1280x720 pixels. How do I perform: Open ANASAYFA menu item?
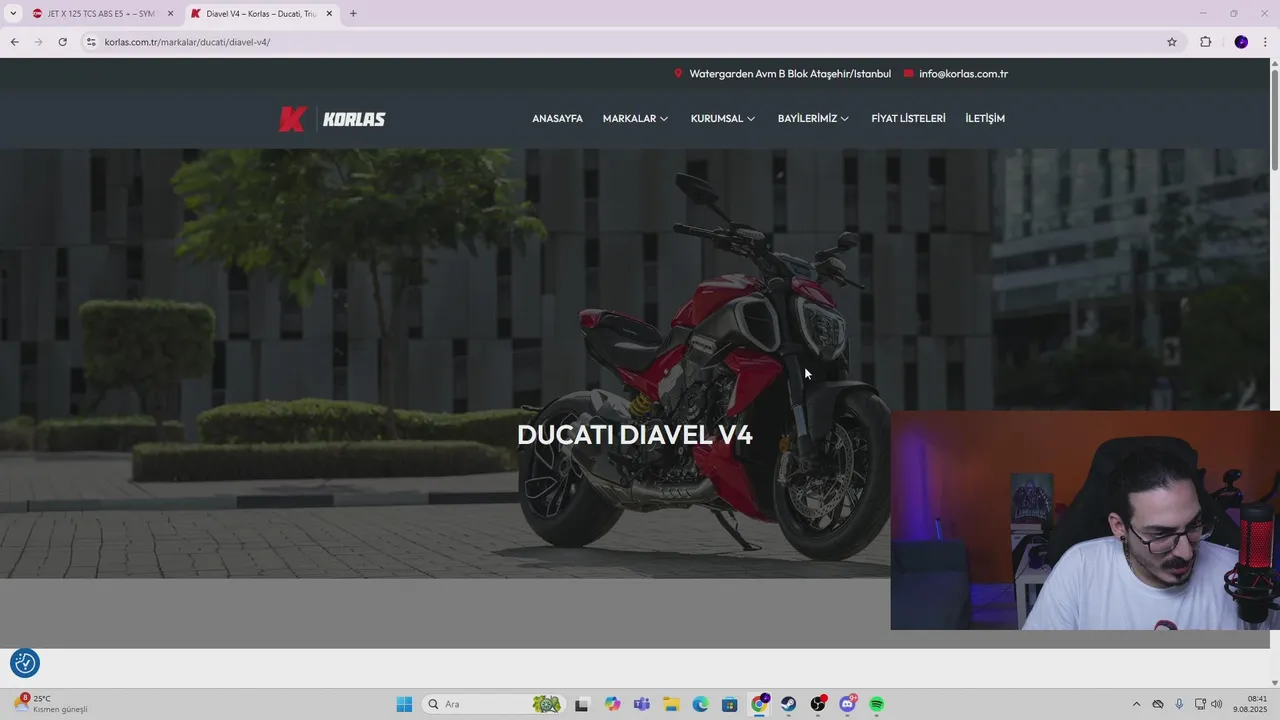(557, 118)
